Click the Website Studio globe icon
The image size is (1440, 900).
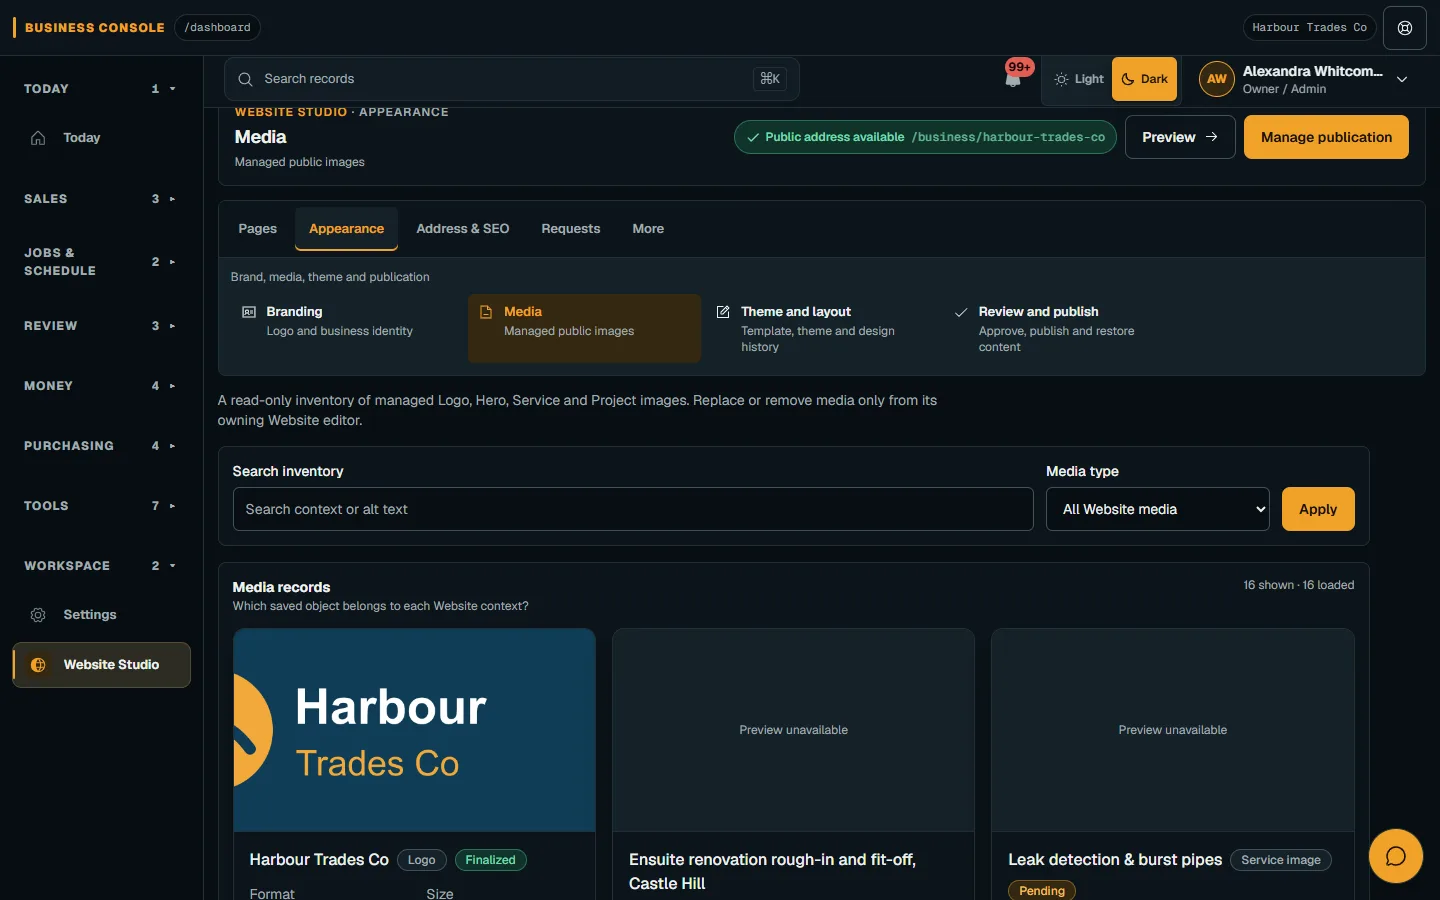38,665
